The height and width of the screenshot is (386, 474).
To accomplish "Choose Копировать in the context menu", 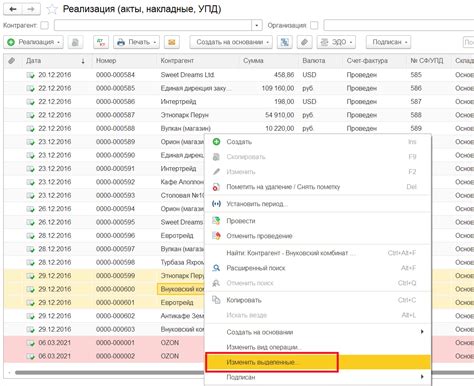I will click(244, 300).
